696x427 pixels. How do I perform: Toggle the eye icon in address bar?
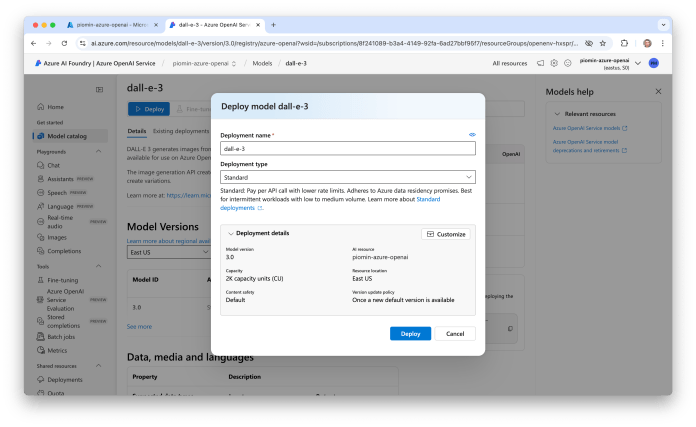(x=589, y=43)
